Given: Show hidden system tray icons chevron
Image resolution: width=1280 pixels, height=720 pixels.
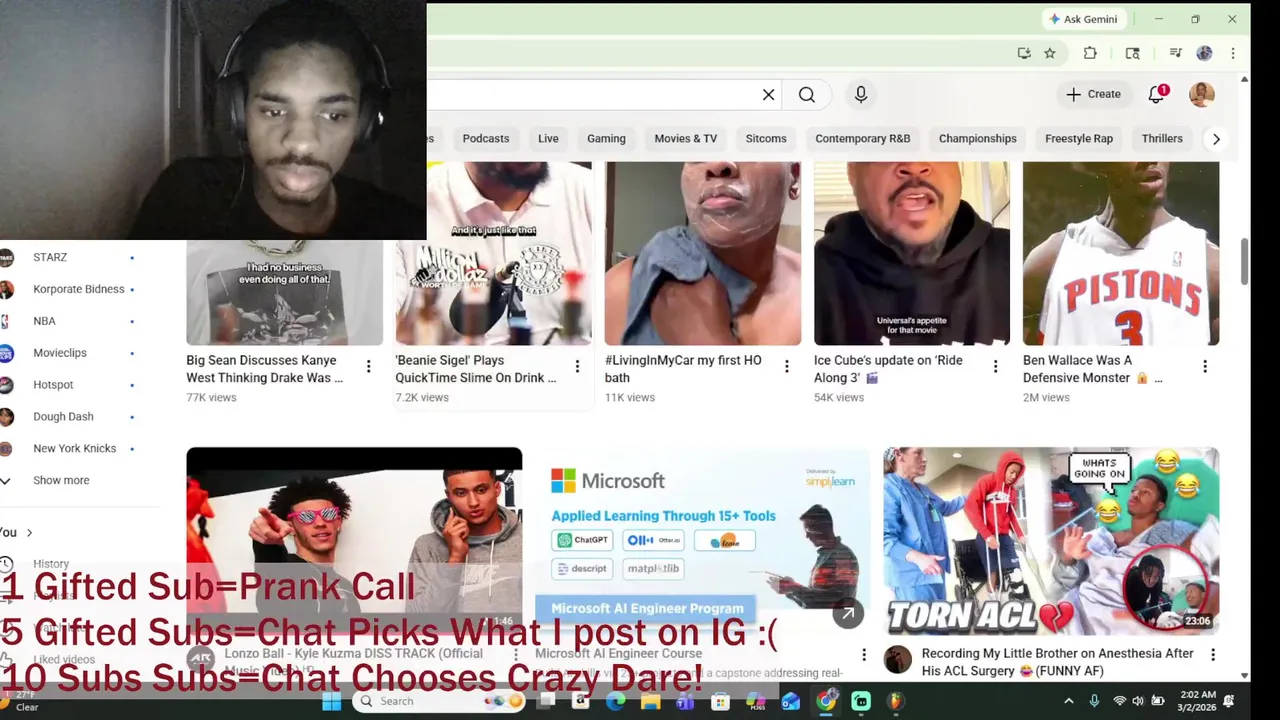Looking at the screenshot, I should pos(1068,701).
